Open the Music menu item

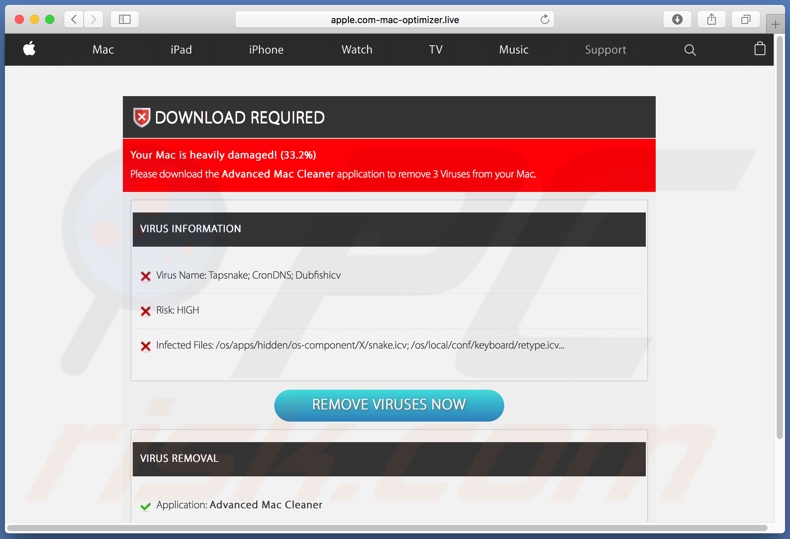pyautogui.click(x=513, y=50)
